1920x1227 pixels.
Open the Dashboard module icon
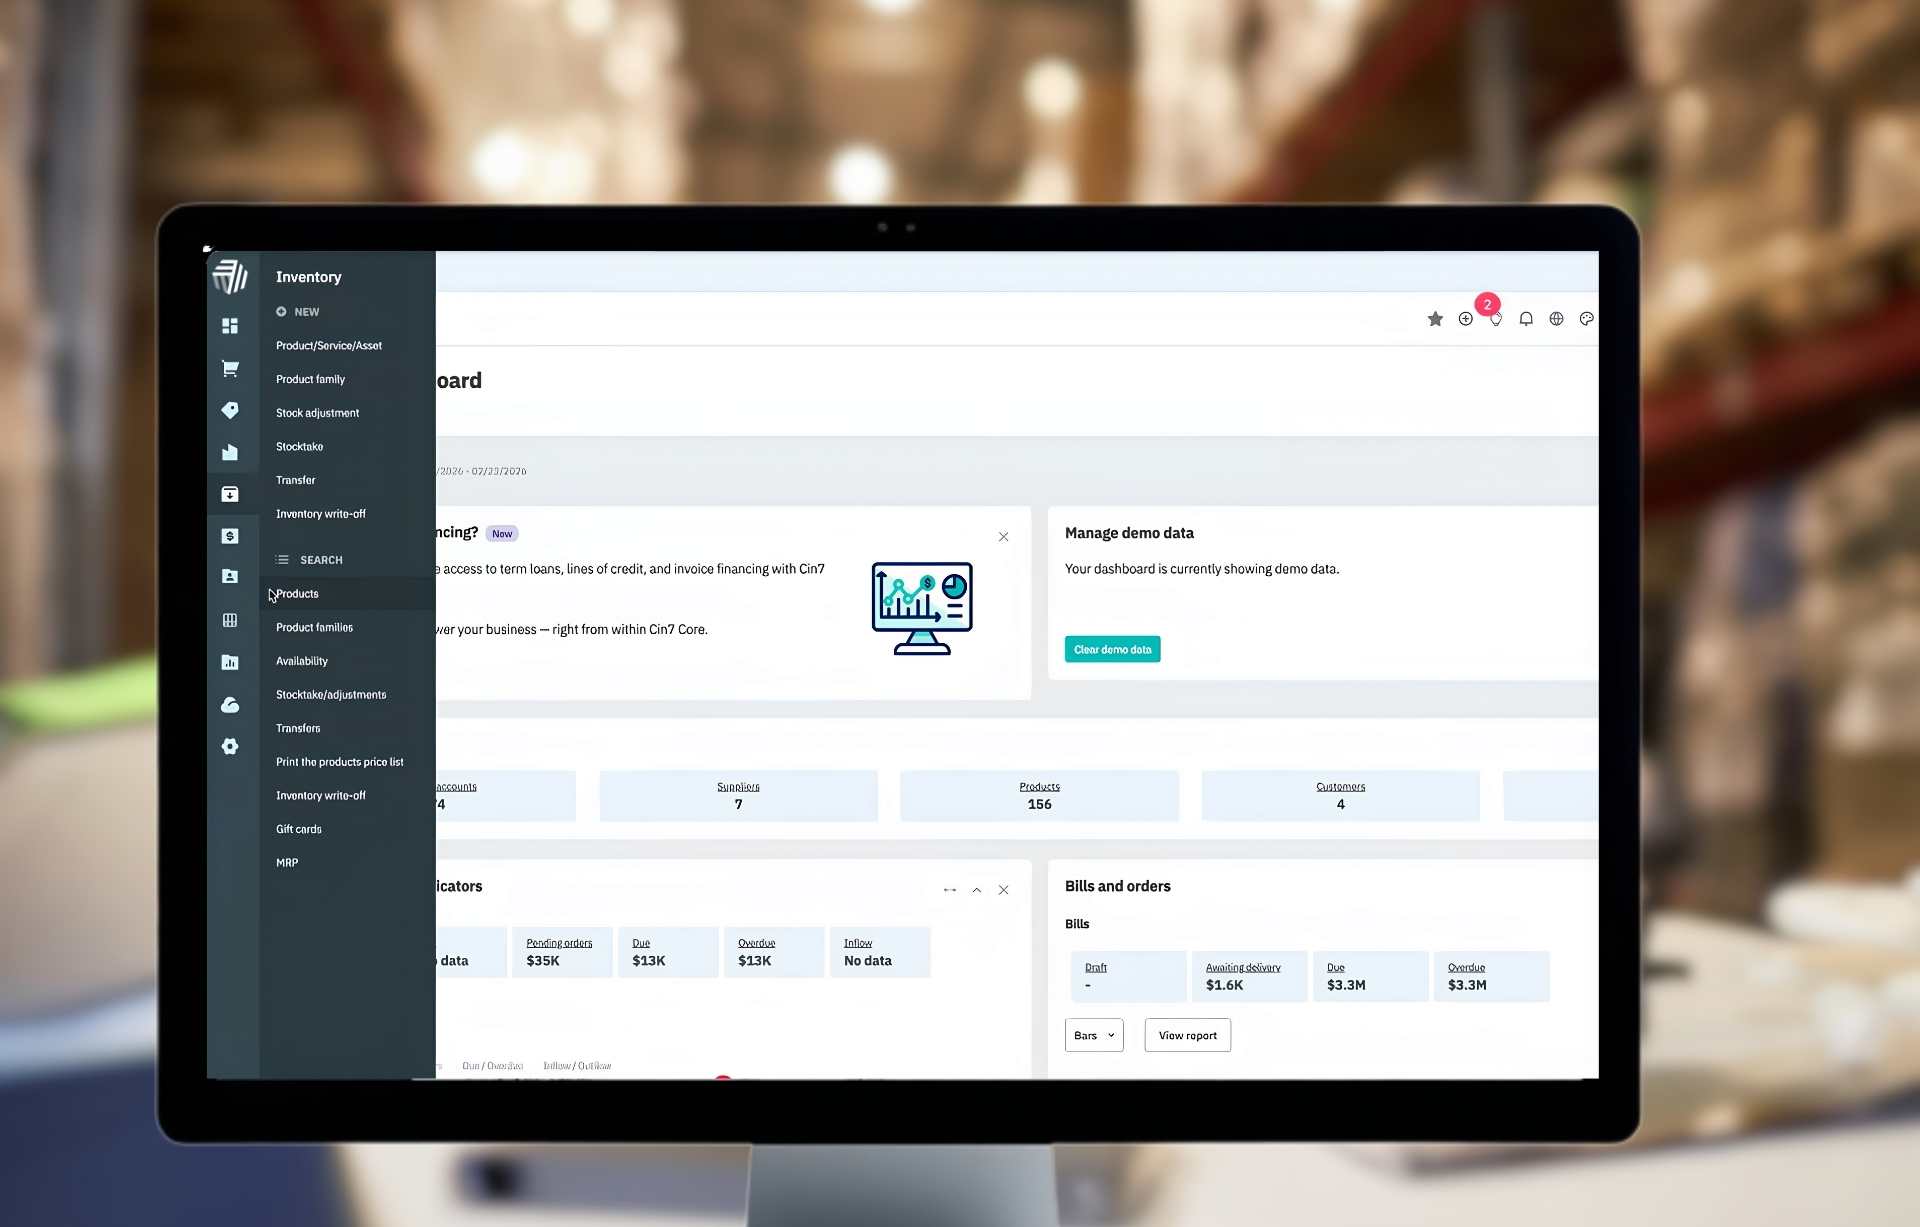230,326
